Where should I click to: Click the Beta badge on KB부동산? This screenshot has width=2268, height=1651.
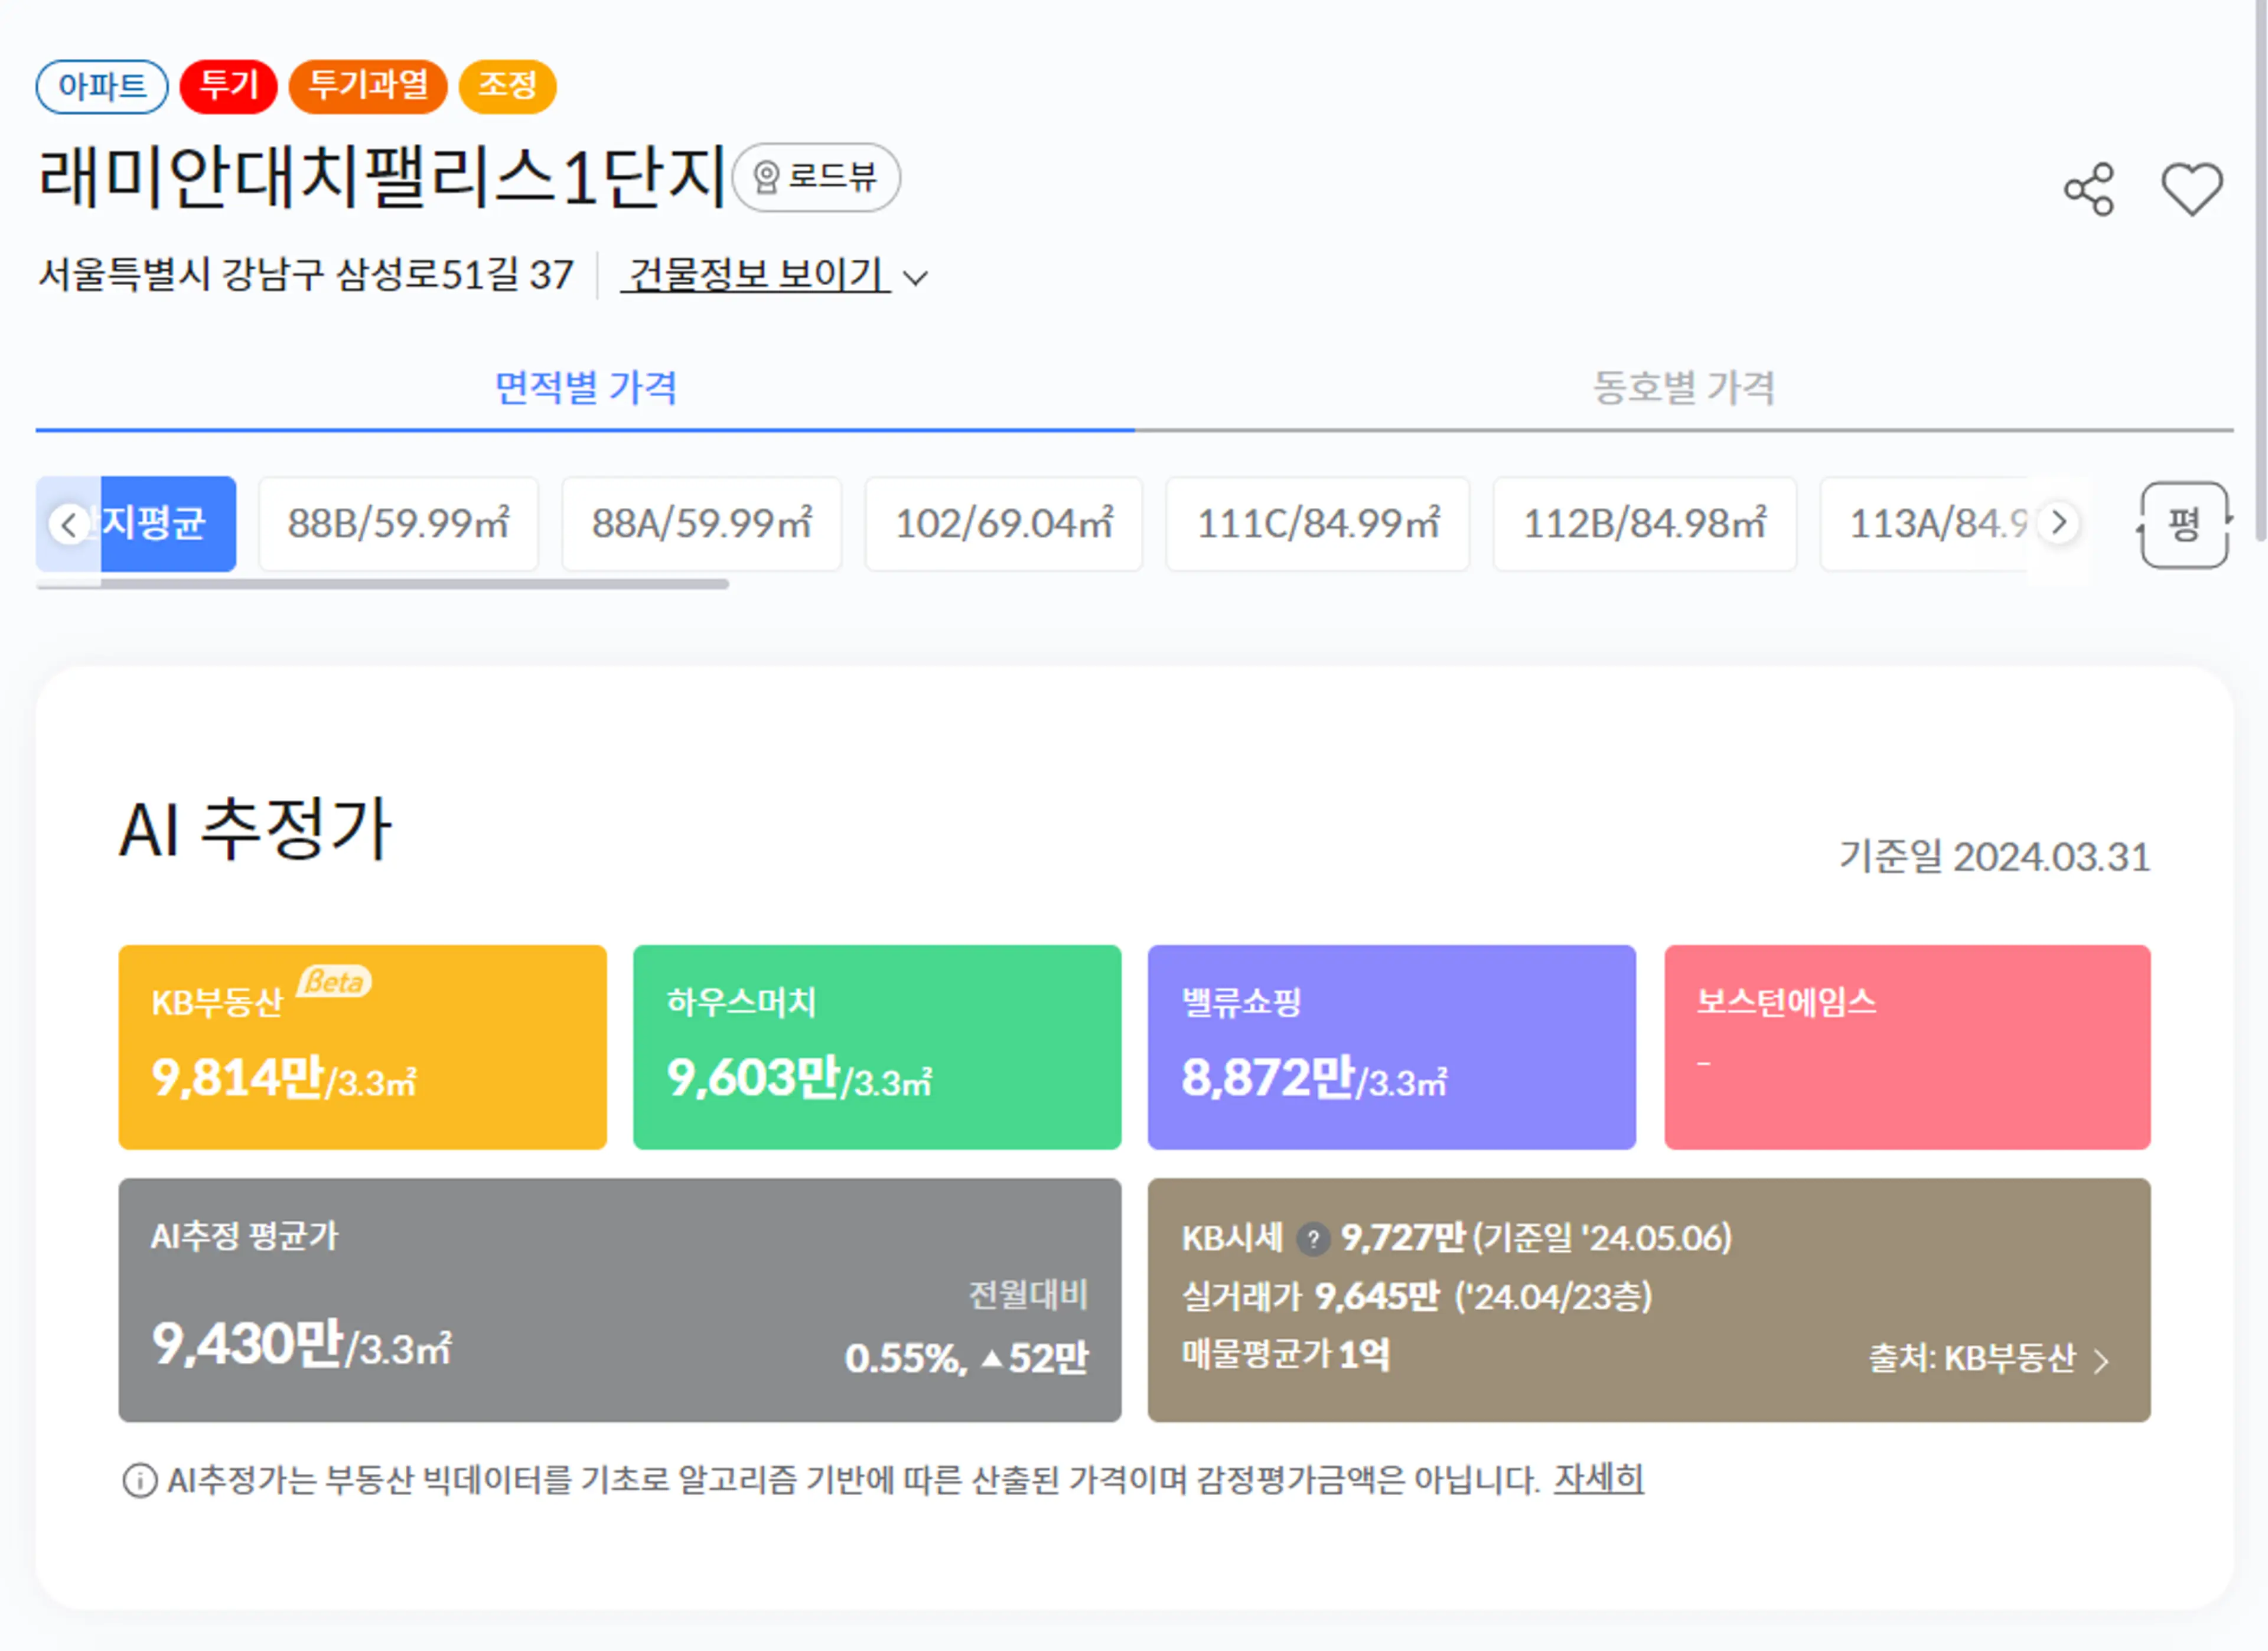(334, 982)
